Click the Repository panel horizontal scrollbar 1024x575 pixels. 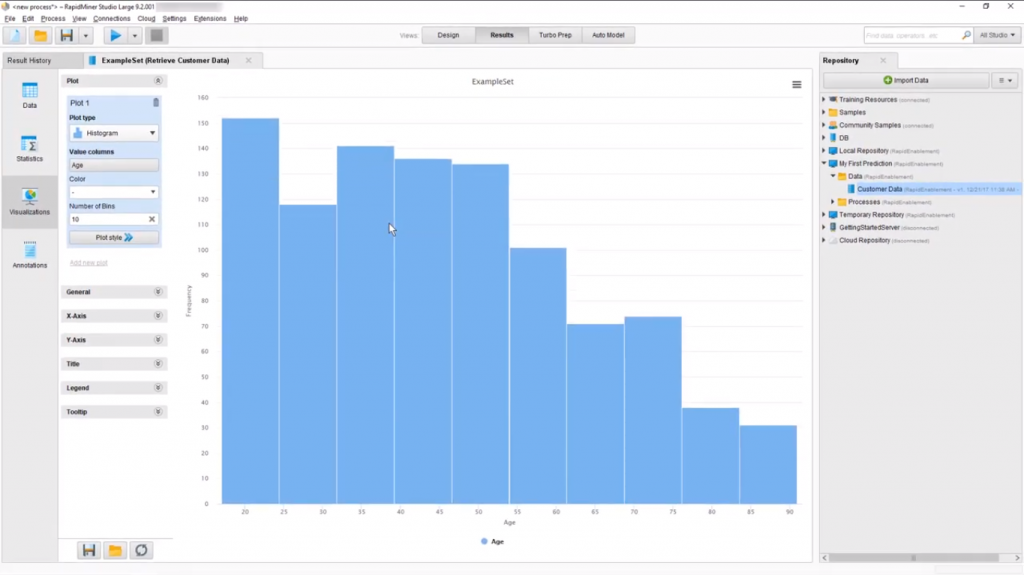[x=913, y=558]
